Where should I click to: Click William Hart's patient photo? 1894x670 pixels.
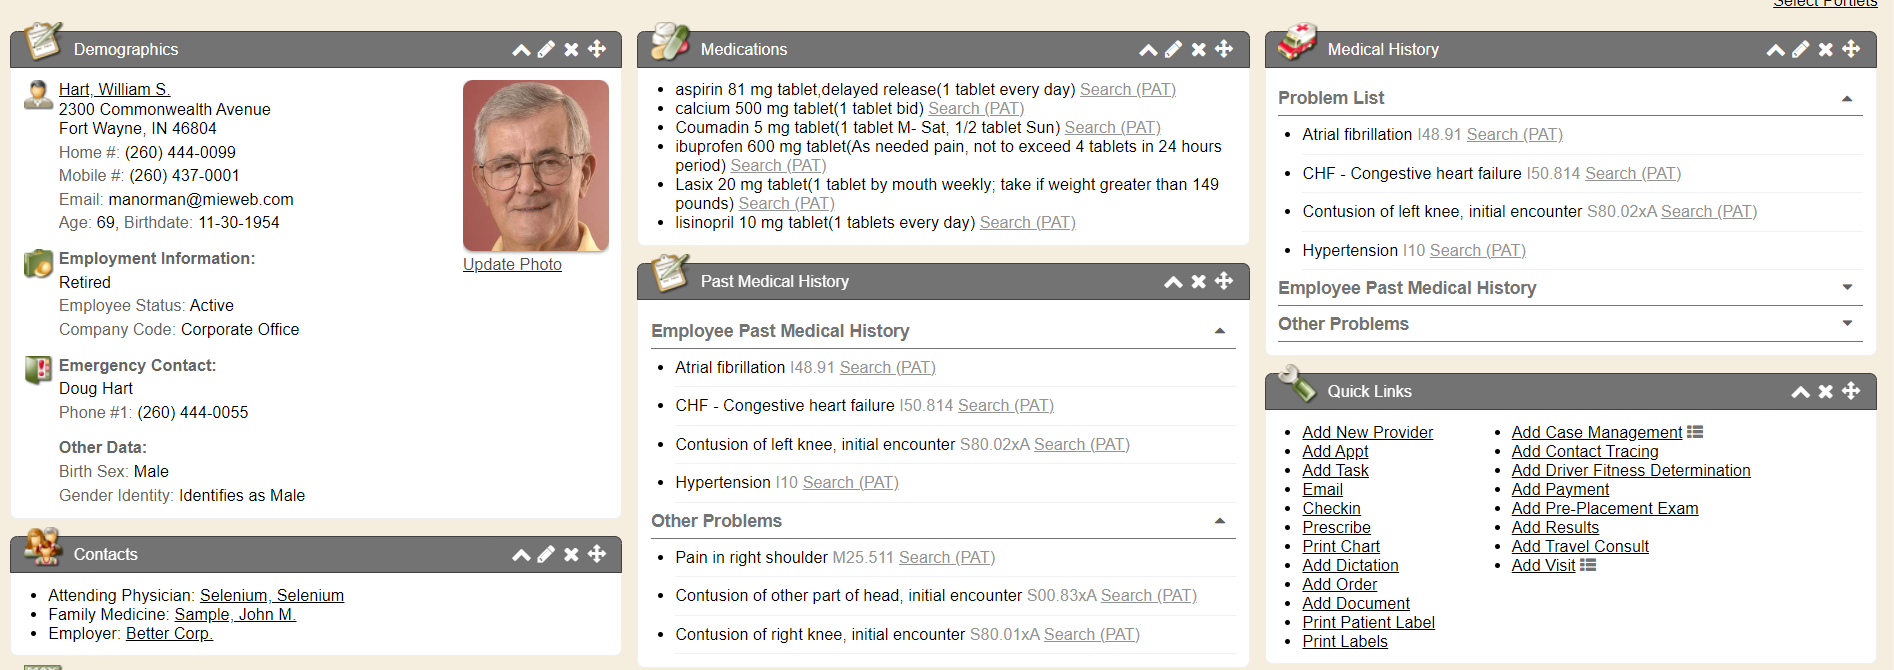click(536, 165)
